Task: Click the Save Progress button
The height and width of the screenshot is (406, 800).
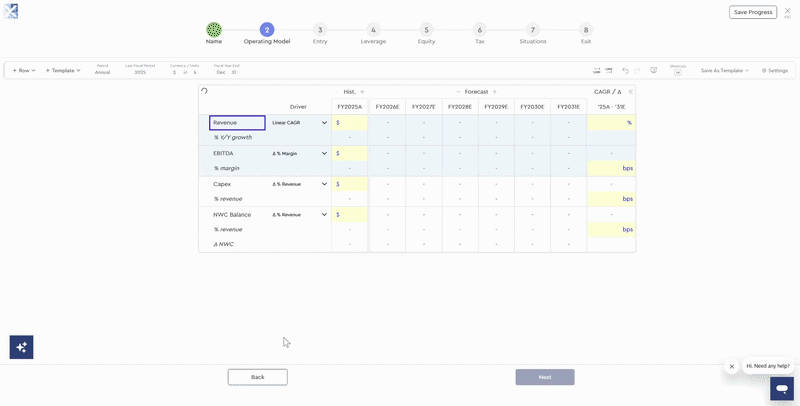Action: 753,12
